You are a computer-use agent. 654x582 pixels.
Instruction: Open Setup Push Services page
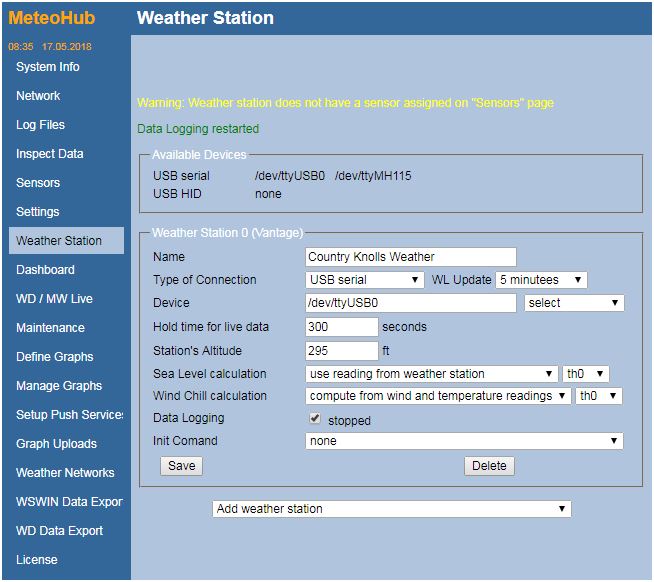(70, 415)
